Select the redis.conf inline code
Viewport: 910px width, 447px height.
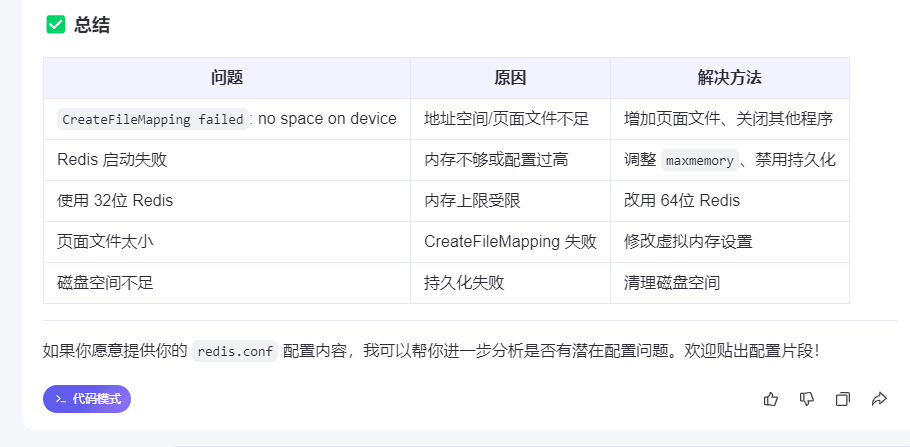(235, 351)
